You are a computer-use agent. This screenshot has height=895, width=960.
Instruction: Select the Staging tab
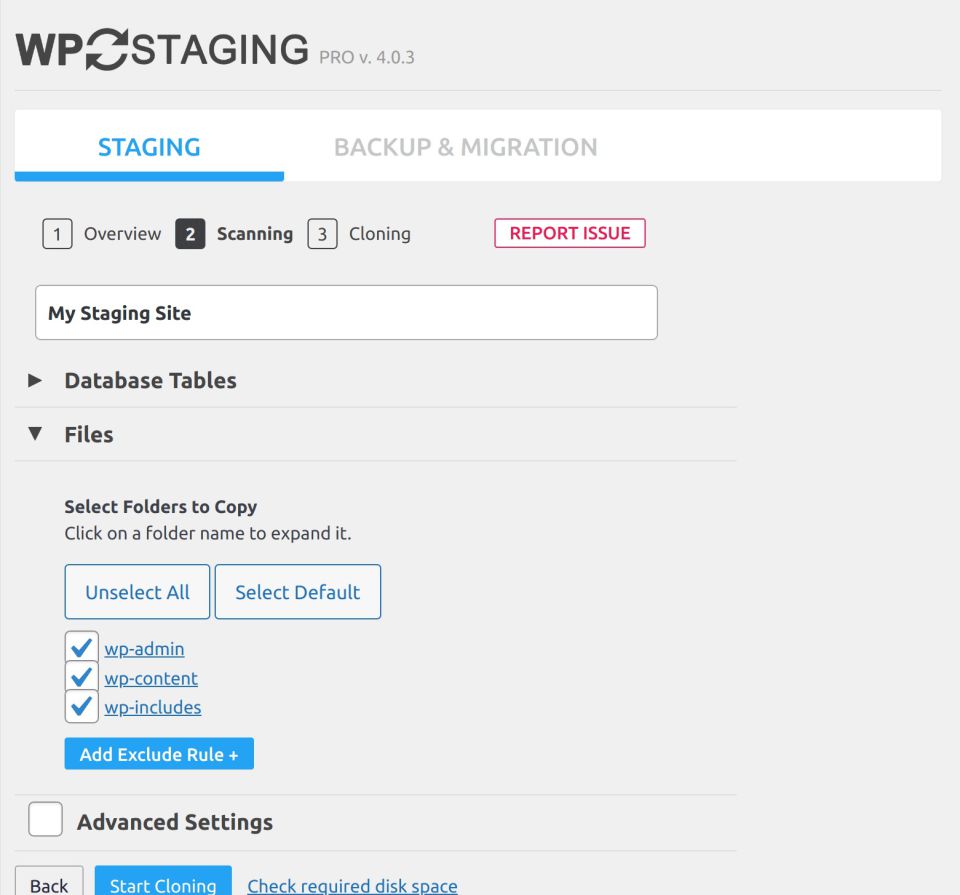click(149, 147)
